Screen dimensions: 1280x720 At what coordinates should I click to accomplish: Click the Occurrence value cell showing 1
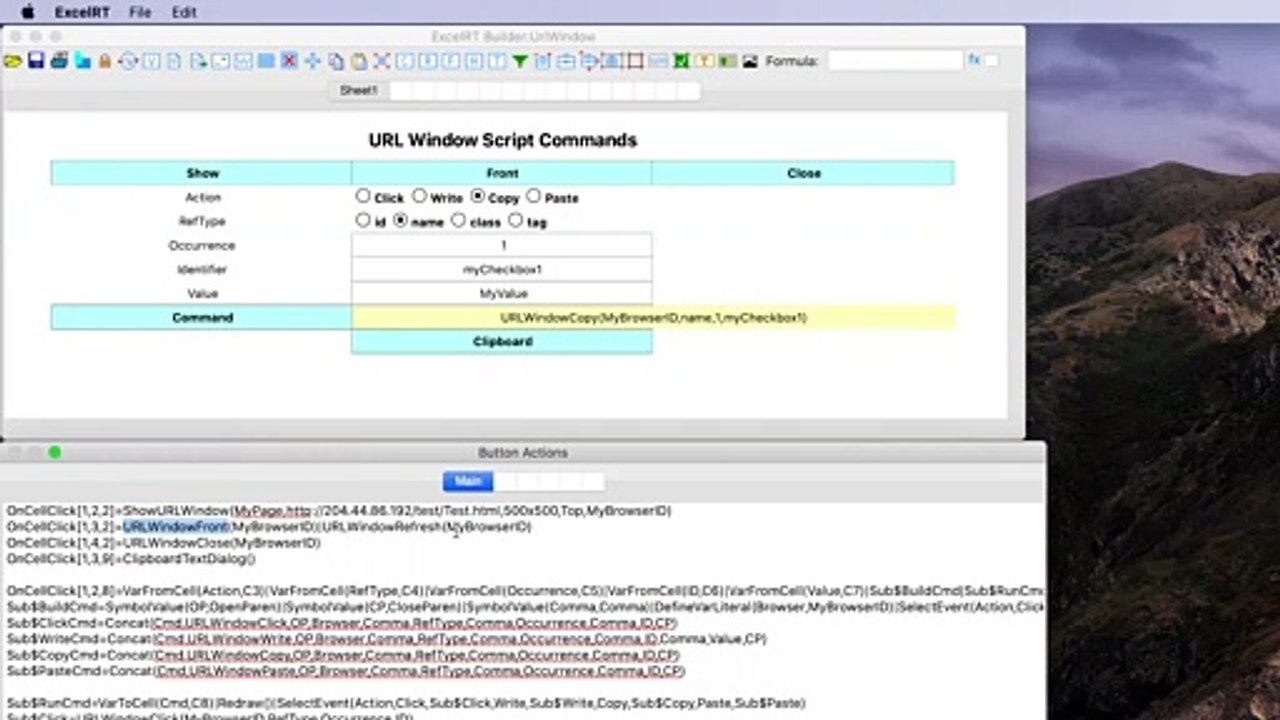pos(502,245)
